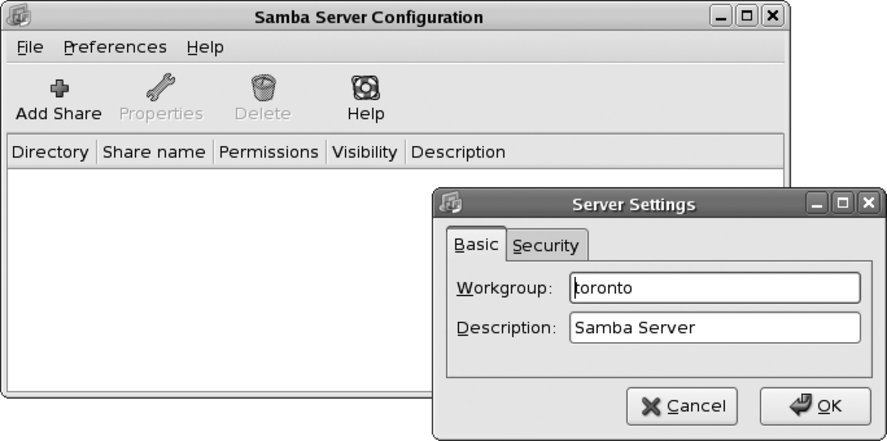This screenshot has height=441, width=887.
Task: Sort by the Directory column header
Action: tap(50, 152)
